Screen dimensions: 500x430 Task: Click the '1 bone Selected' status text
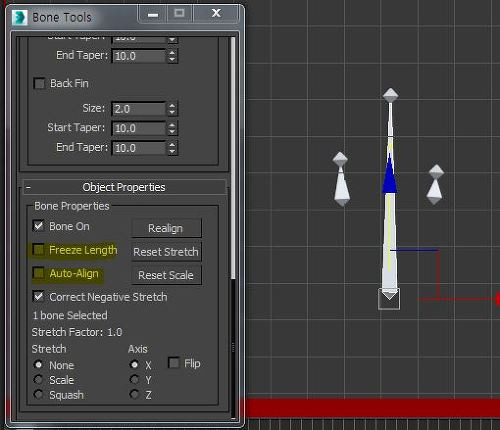(70, 315)
